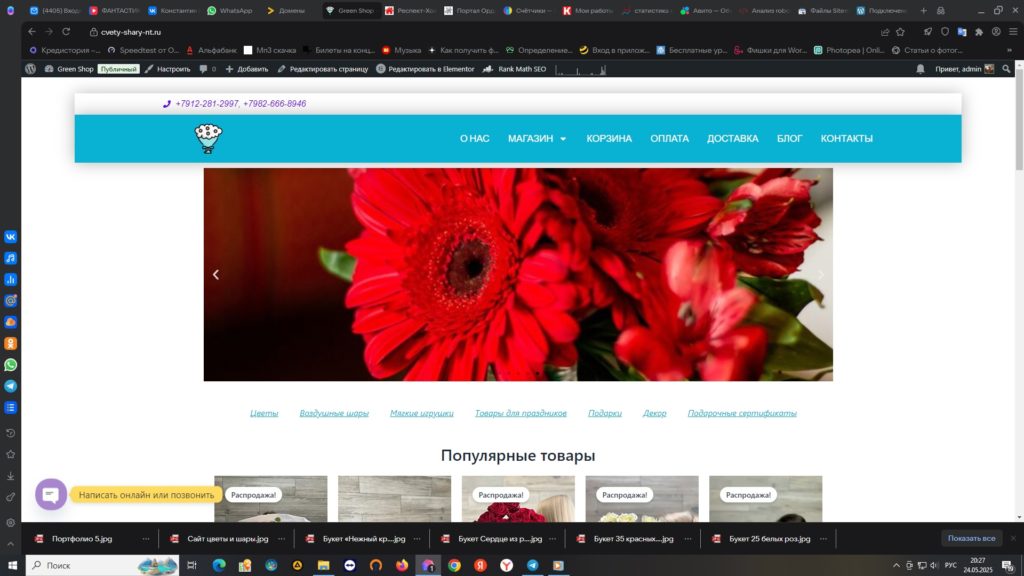Open the browser extensions puzzle icon

[979, 31]
